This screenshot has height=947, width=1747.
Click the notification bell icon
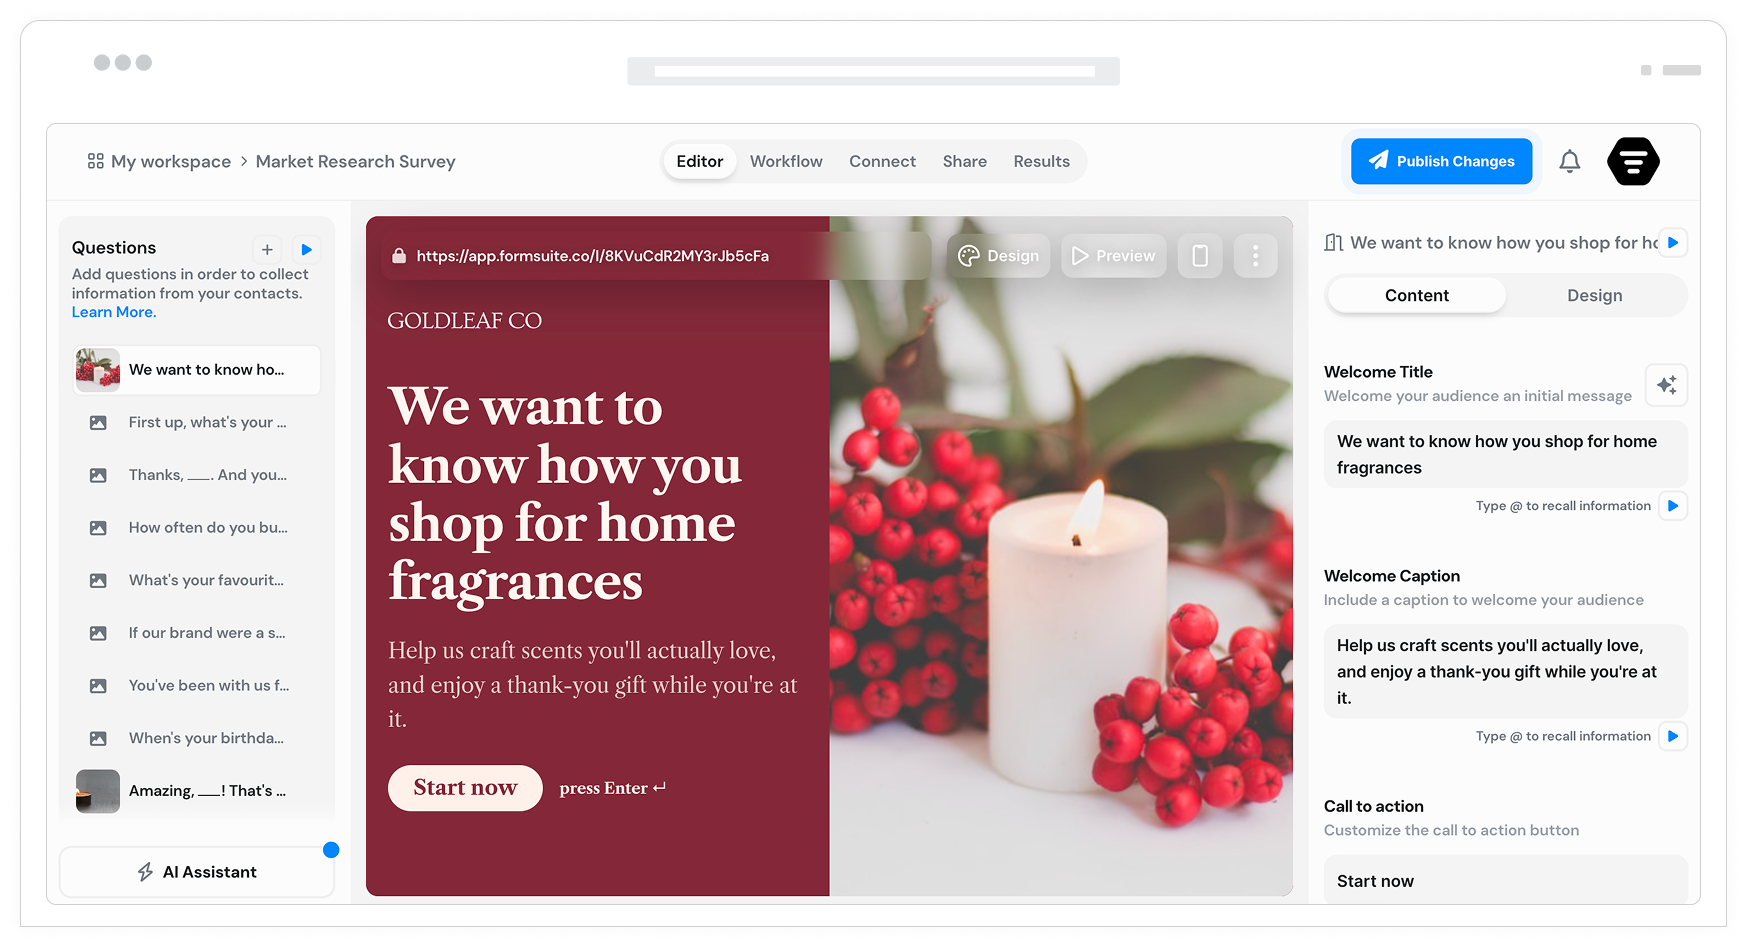pos(1569,161)
